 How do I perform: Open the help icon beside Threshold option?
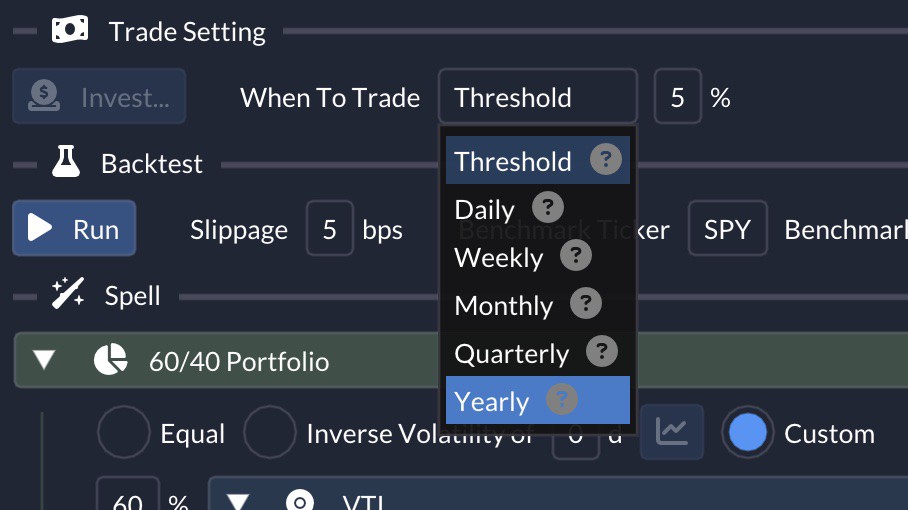606,159
